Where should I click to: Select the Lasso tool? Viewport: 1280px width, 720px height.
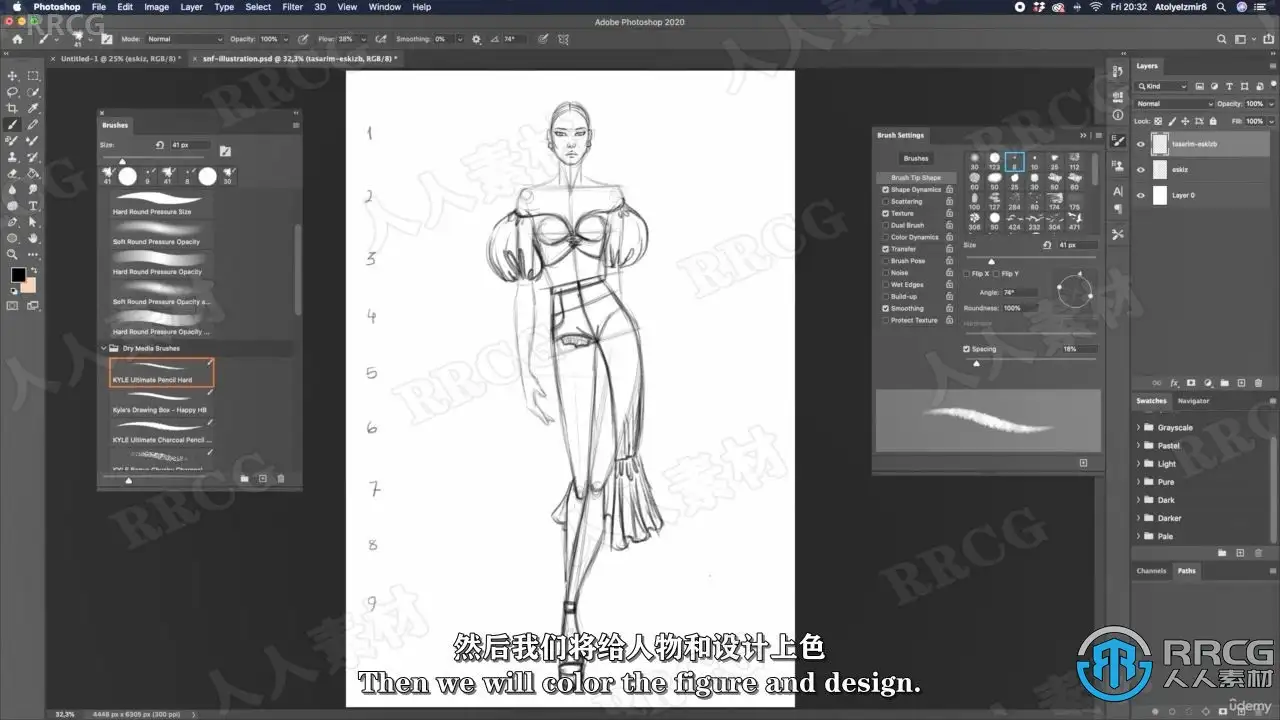13,92
